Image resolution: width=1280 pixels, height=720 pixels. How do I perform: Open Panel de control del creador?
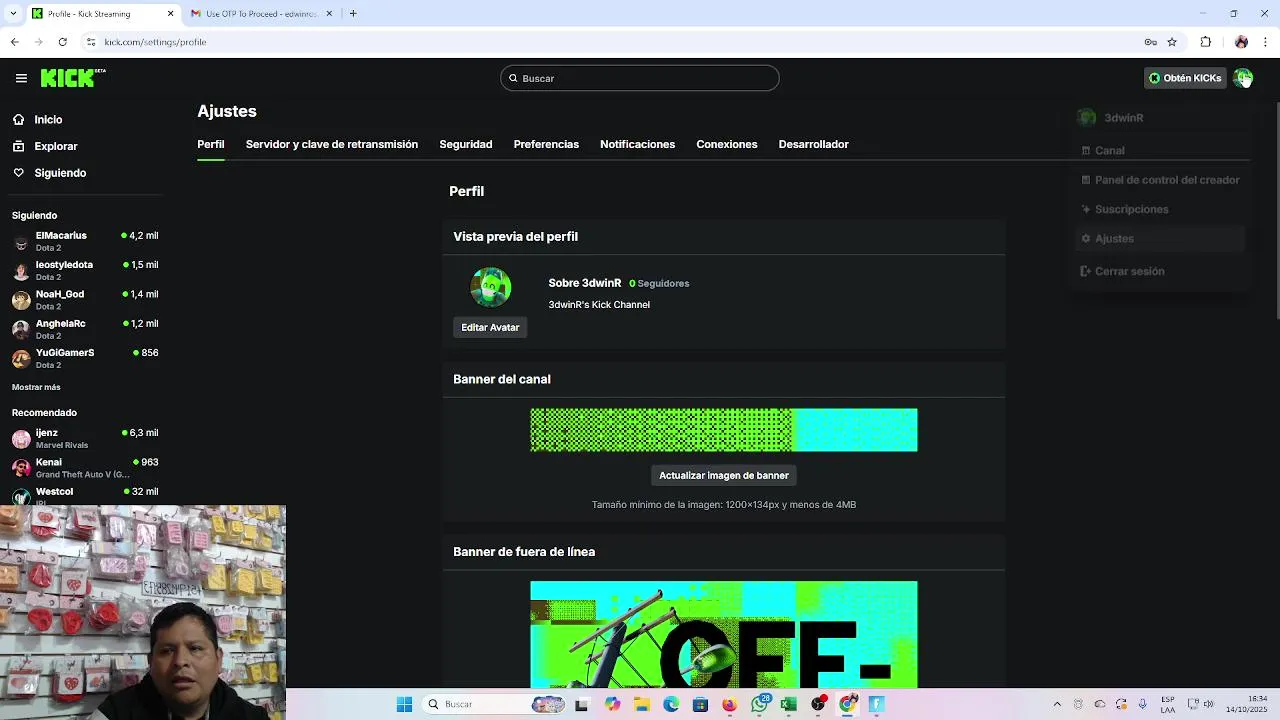click(1160, 180)
